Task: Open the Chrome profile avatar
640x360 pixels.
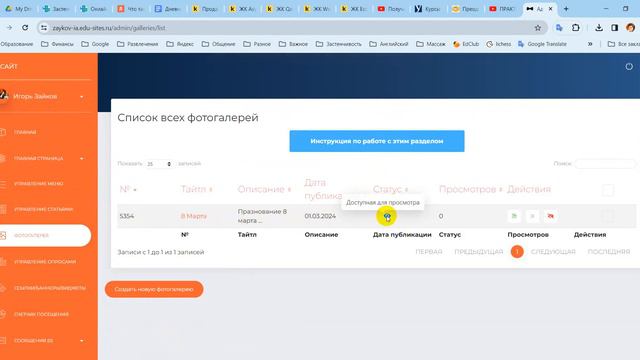Action: [x=631, y=28]
